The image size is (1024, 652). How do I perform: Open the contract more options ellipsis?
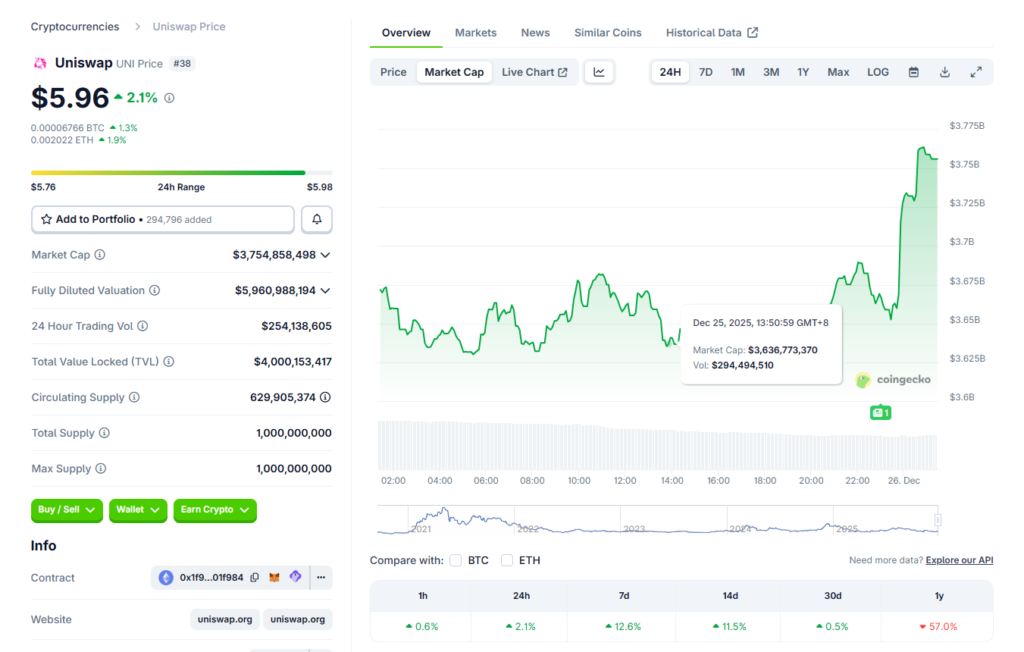[321, 578]
